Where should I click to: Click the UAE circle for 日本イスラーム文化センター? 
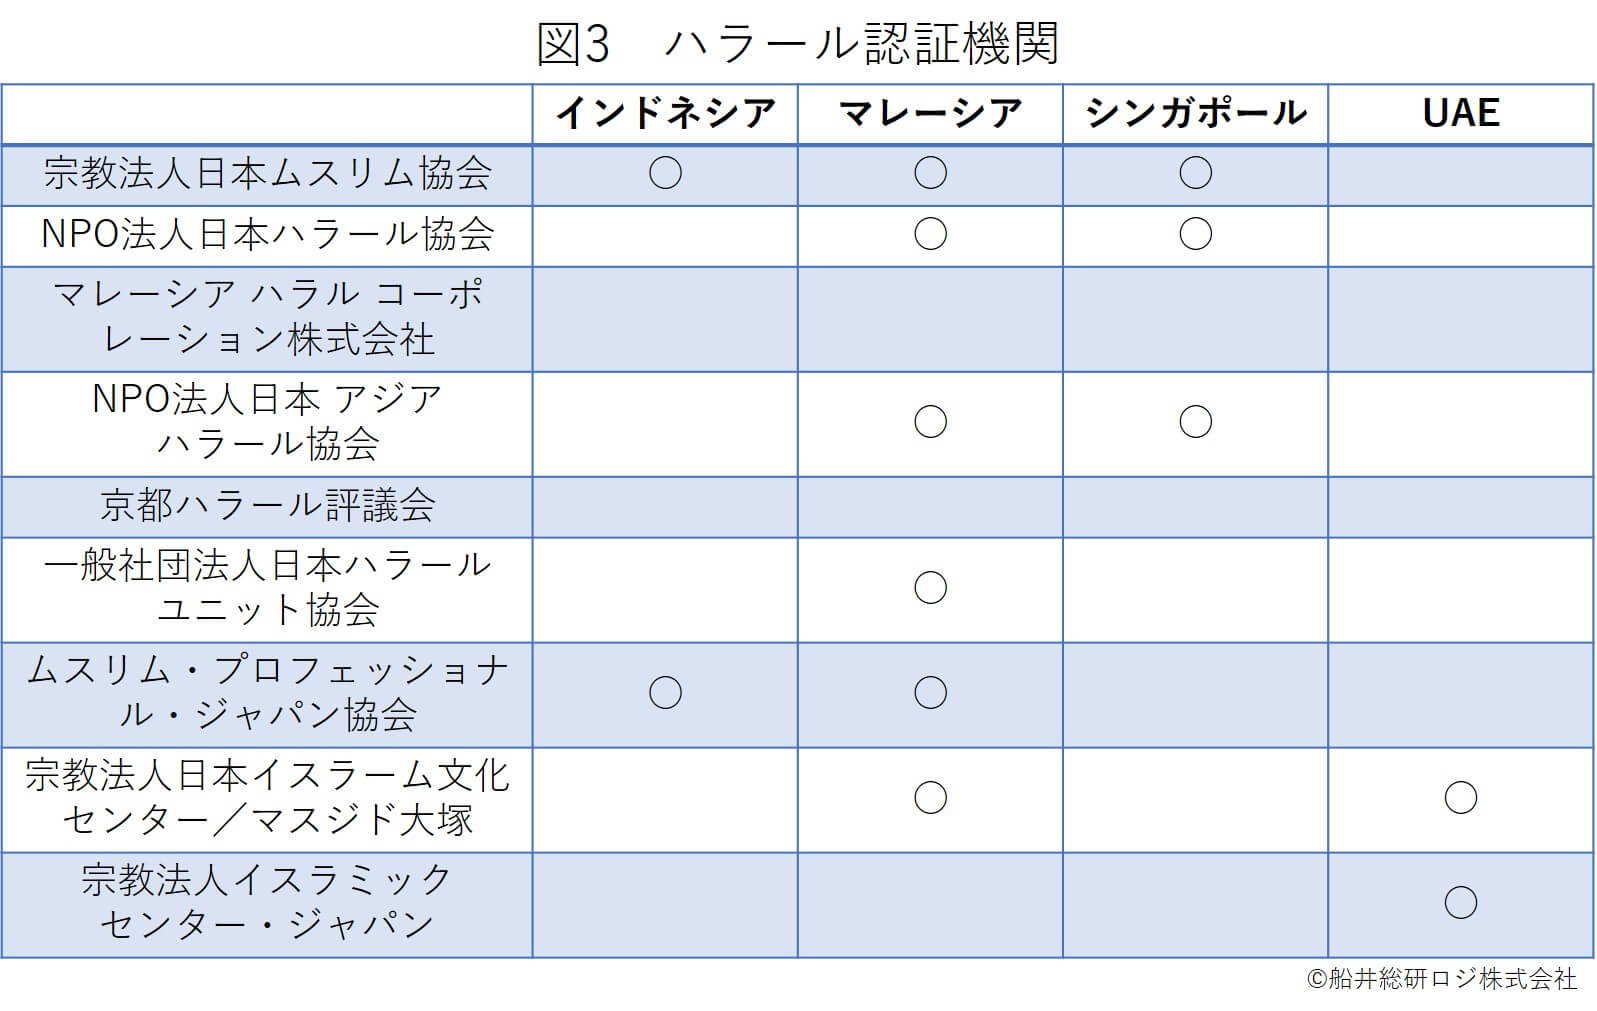(x=1460, y=798)
